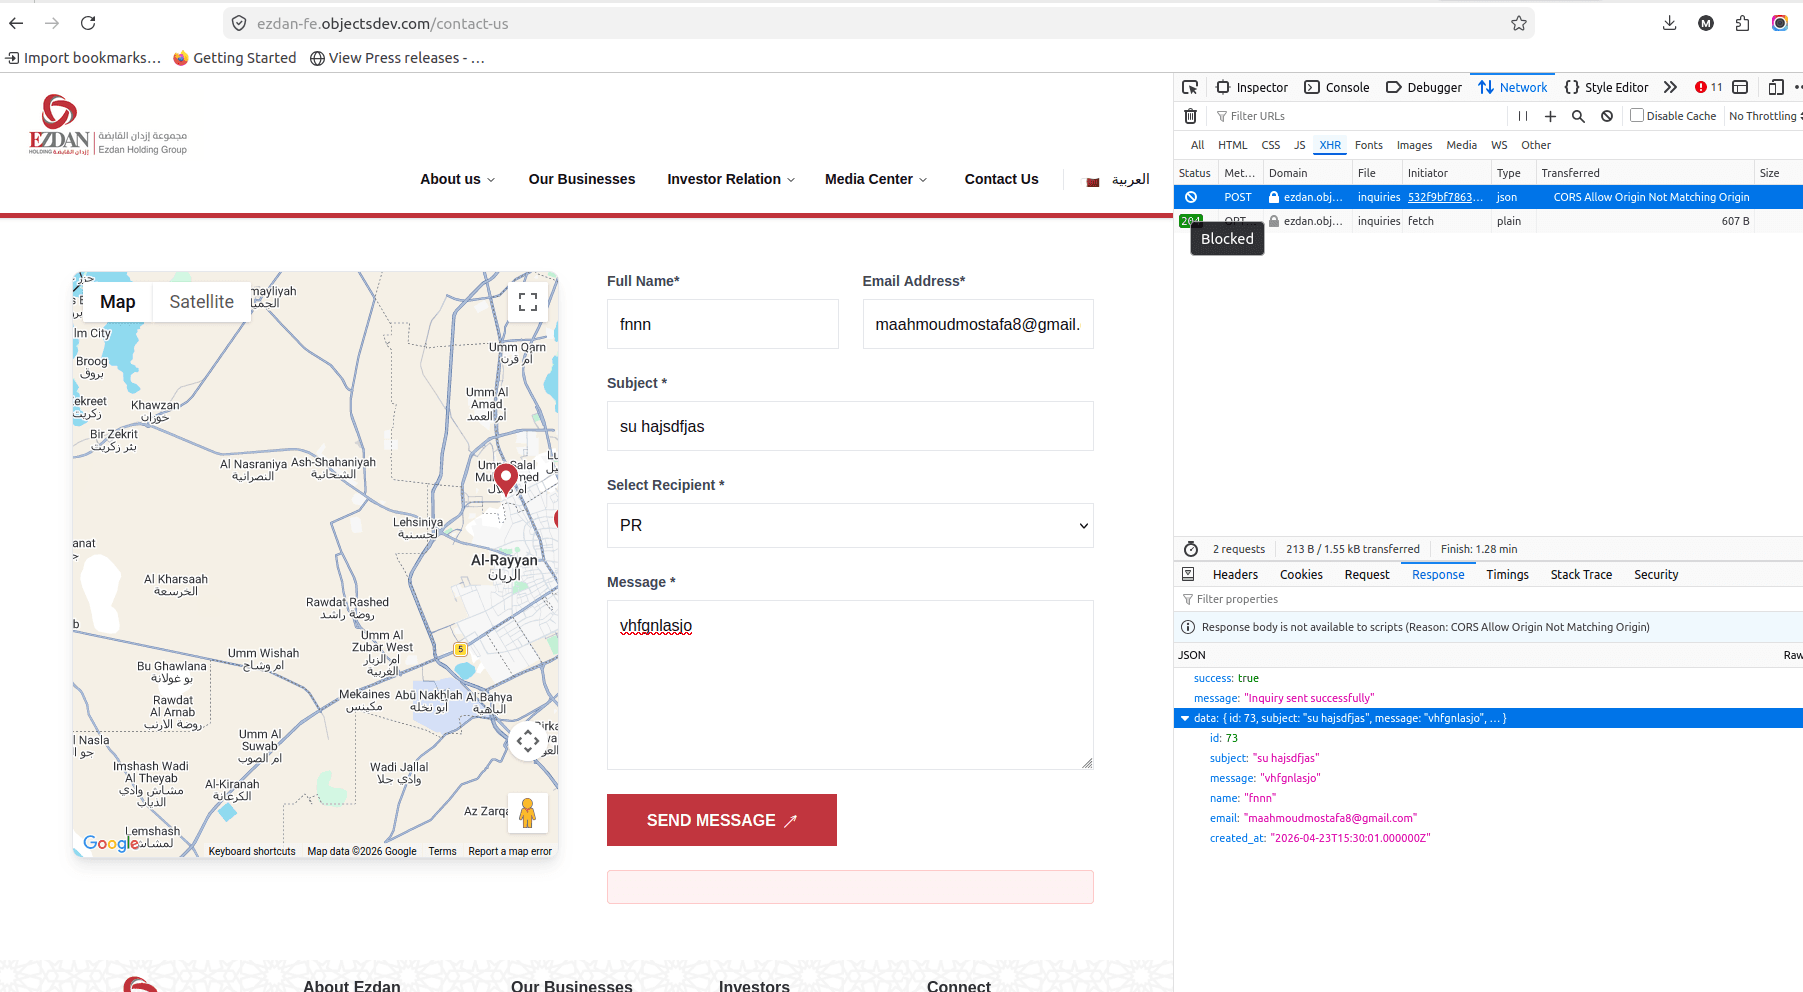The image size is (1803, 992).
Task: Open the Our Businesses nav link
Action: click(x=582, y=179)
